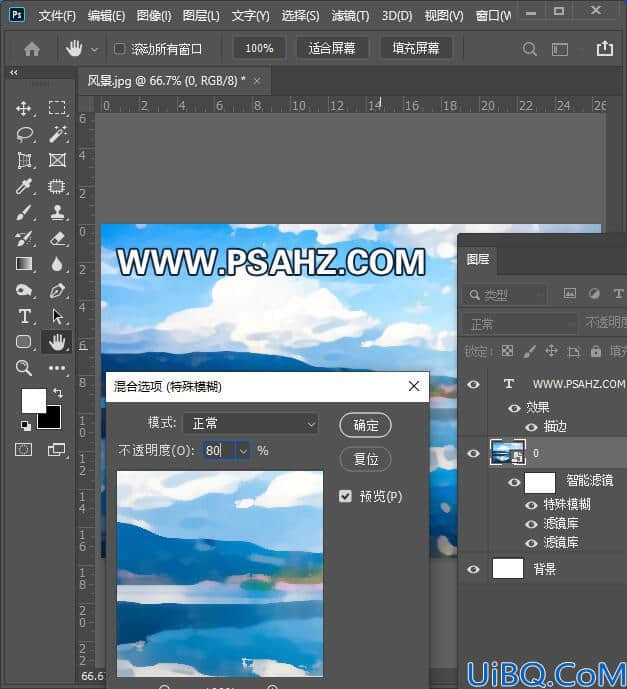Select the Crop tool

click(x=24, y=160)
